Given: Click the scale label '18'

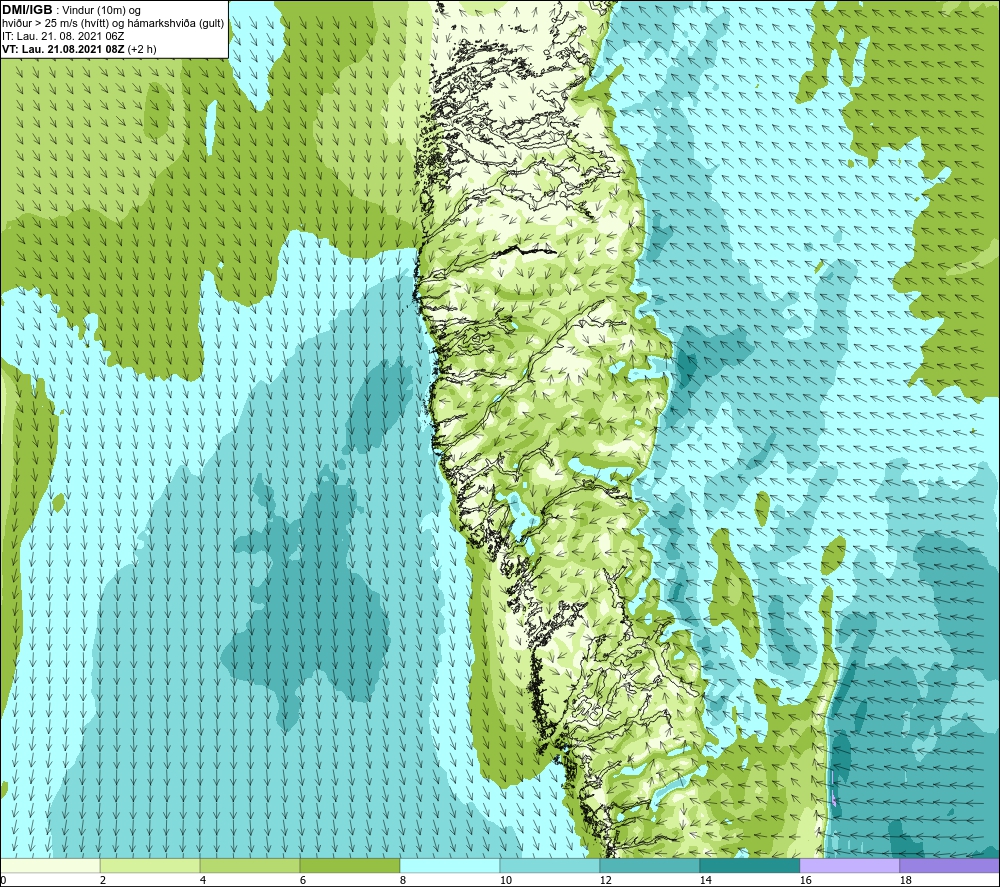Looking at the screenshot, I should click(905, 880).
